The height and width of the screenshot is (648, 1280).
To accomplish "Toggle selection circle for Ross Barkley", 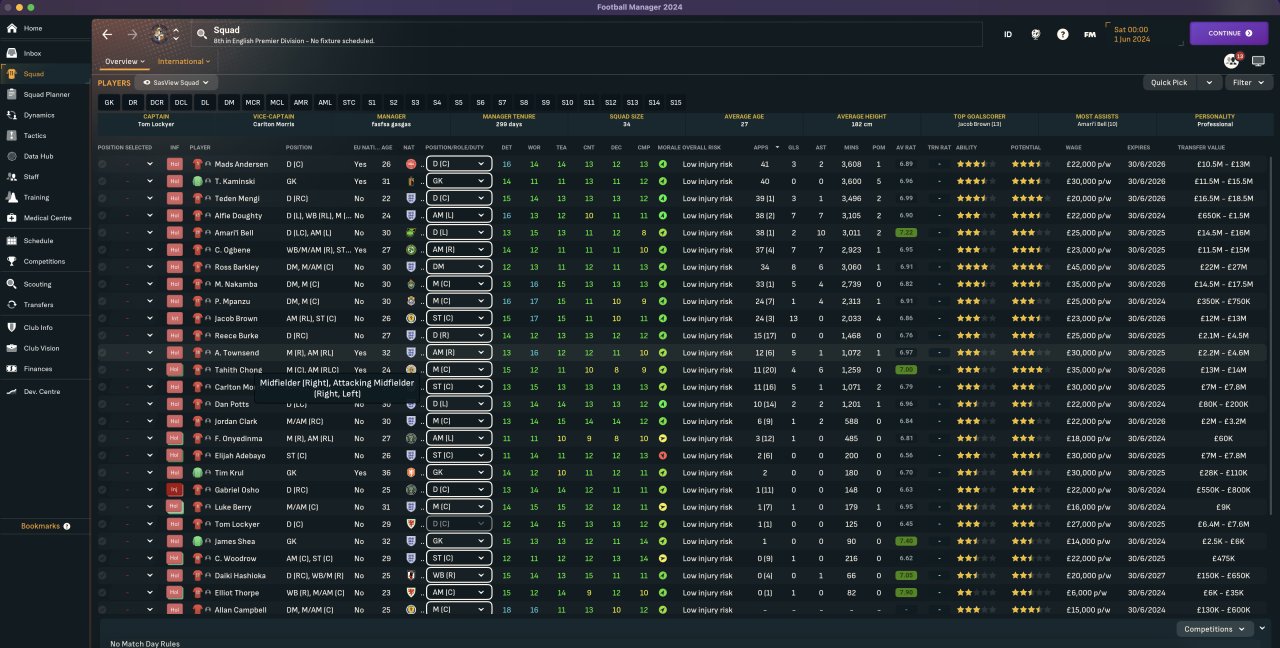I will point(102,267).
